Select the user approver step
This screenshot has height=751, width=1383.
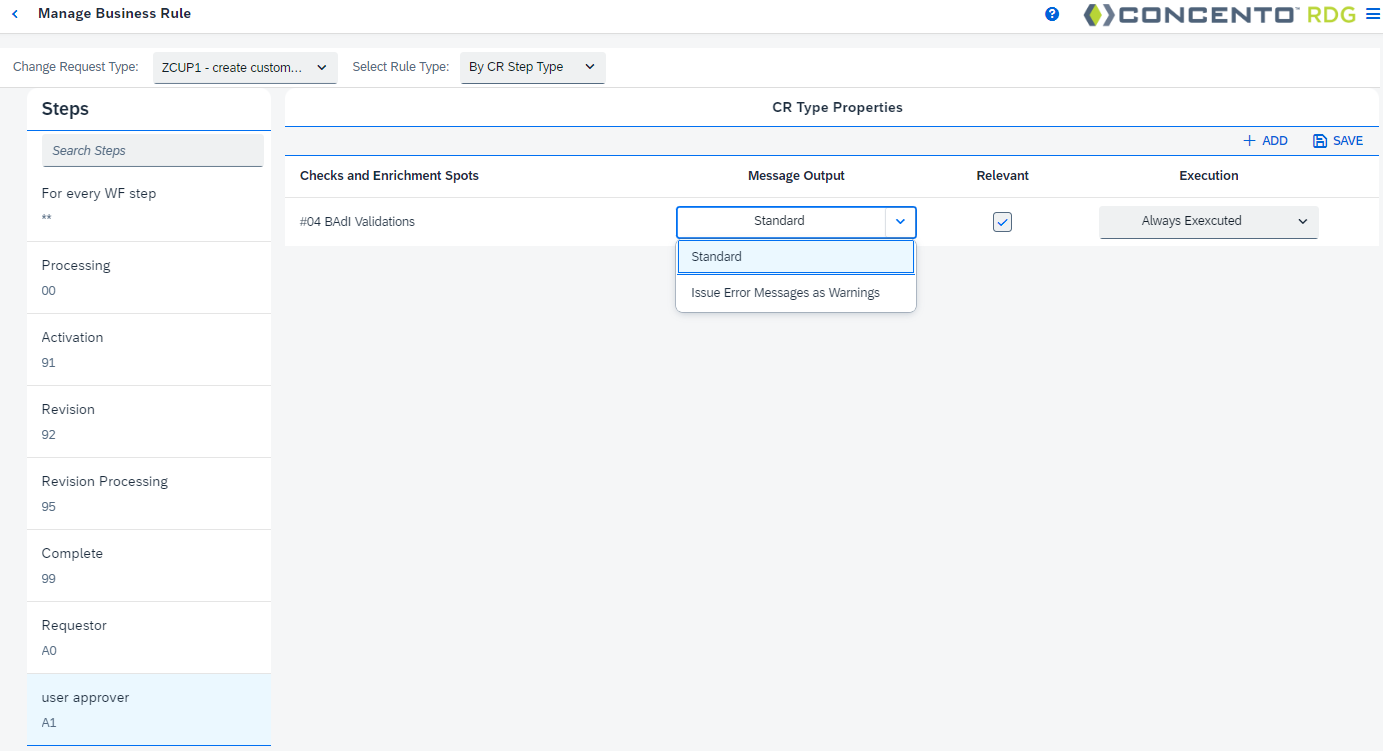(x=149, y=709)
